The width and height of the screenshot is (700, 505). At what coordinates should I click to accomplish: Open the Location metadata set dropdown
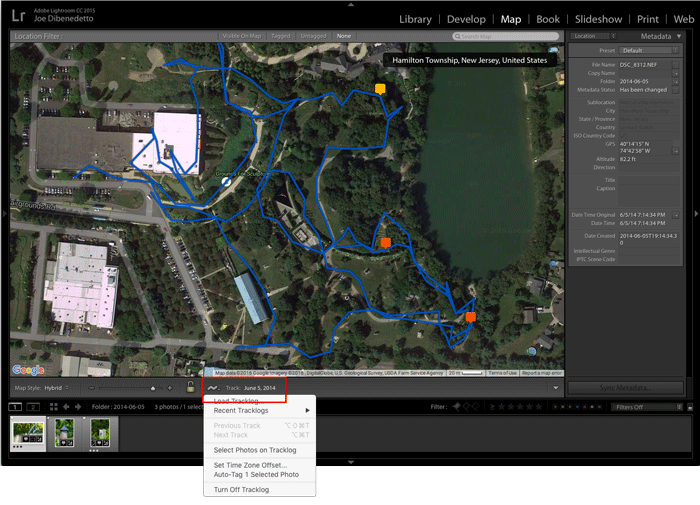pos(593,36)
